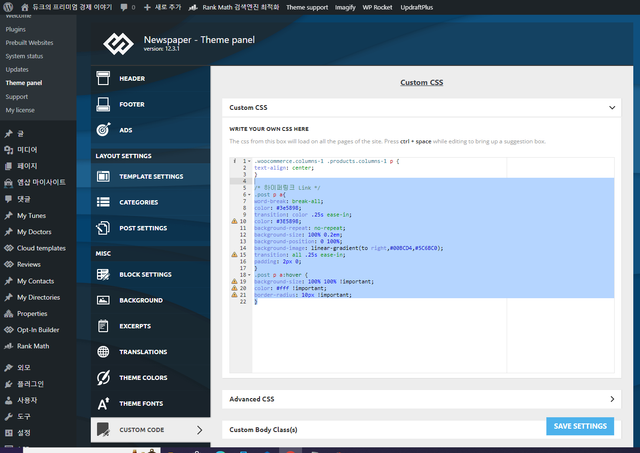Viewport: 640px width, 453px height.
Task: Click the Theme Colors icon
Action: (x=103, y=378)
